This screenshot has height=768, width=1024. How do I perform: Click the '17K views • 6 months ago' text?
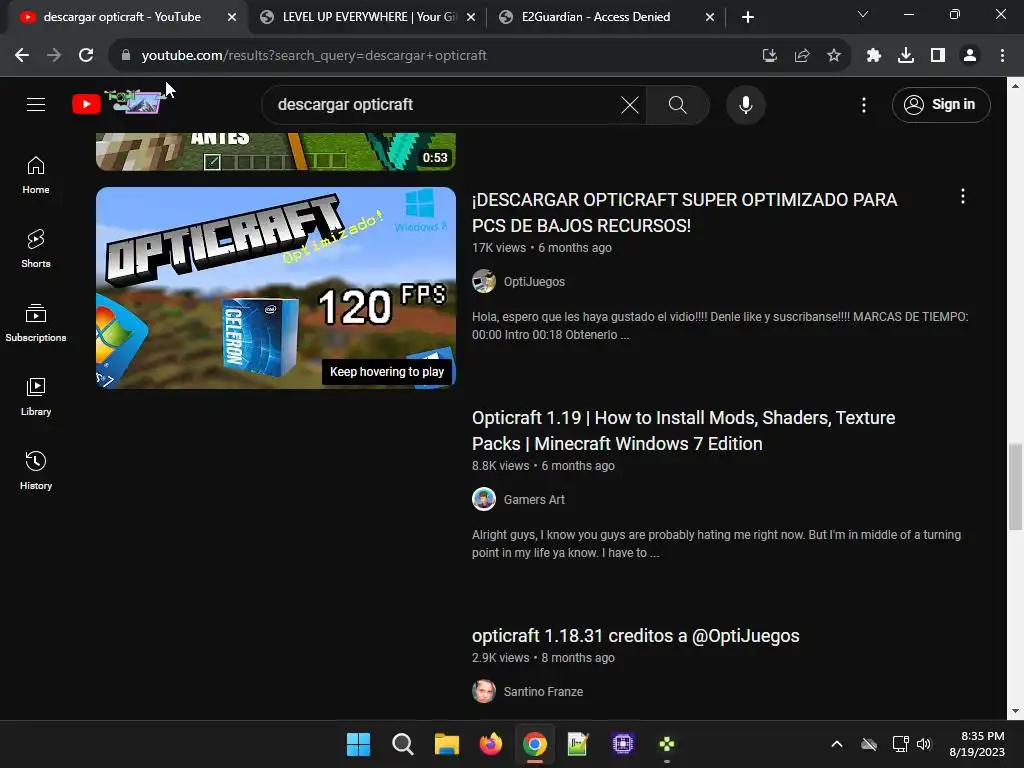[x=542, y=248]
